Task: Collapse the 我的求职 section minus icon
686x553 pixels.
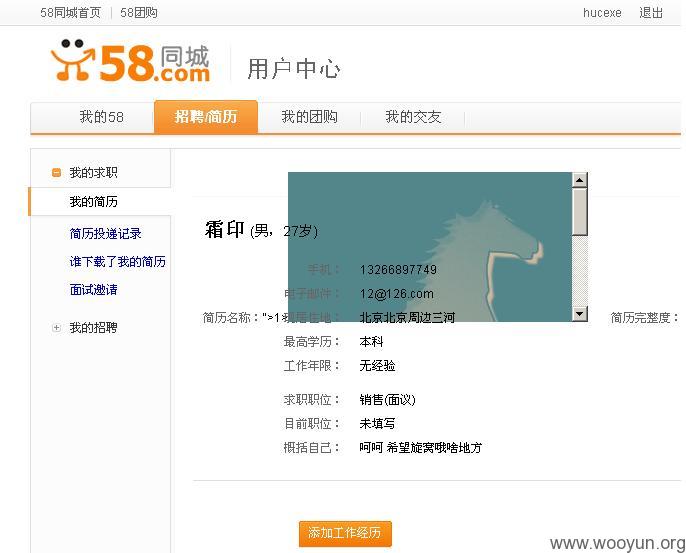Action: [x=56, y=173]
